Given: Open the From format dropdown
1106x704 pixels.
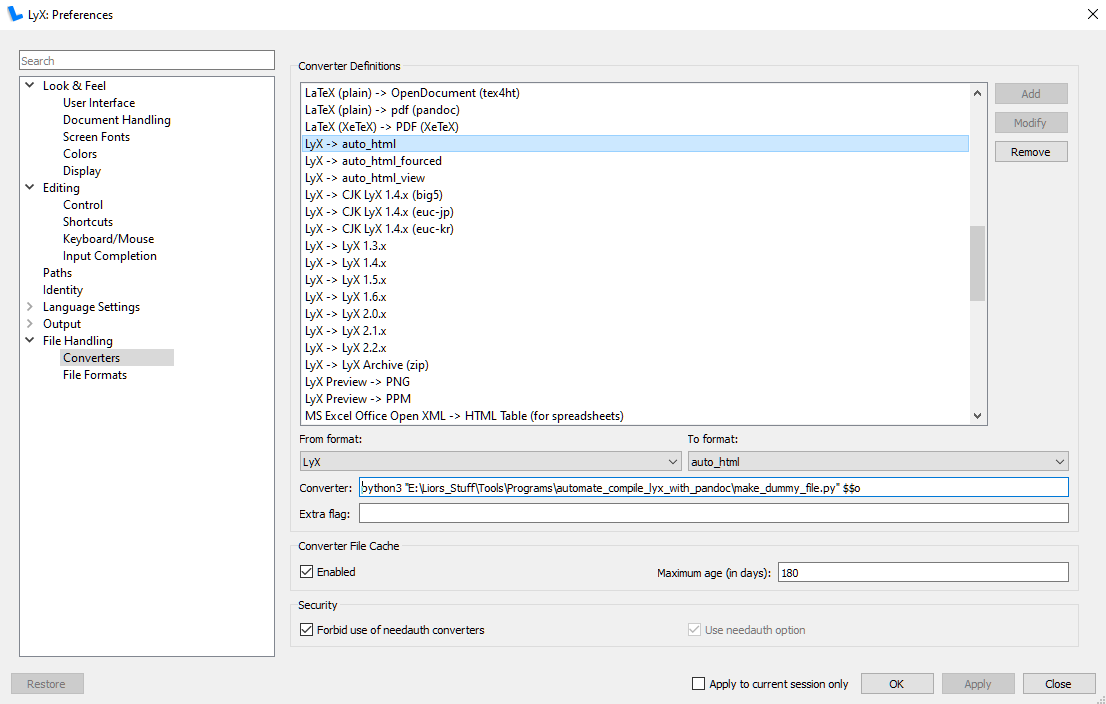Looking at the screenshot, I should click(x=490, y=461).
